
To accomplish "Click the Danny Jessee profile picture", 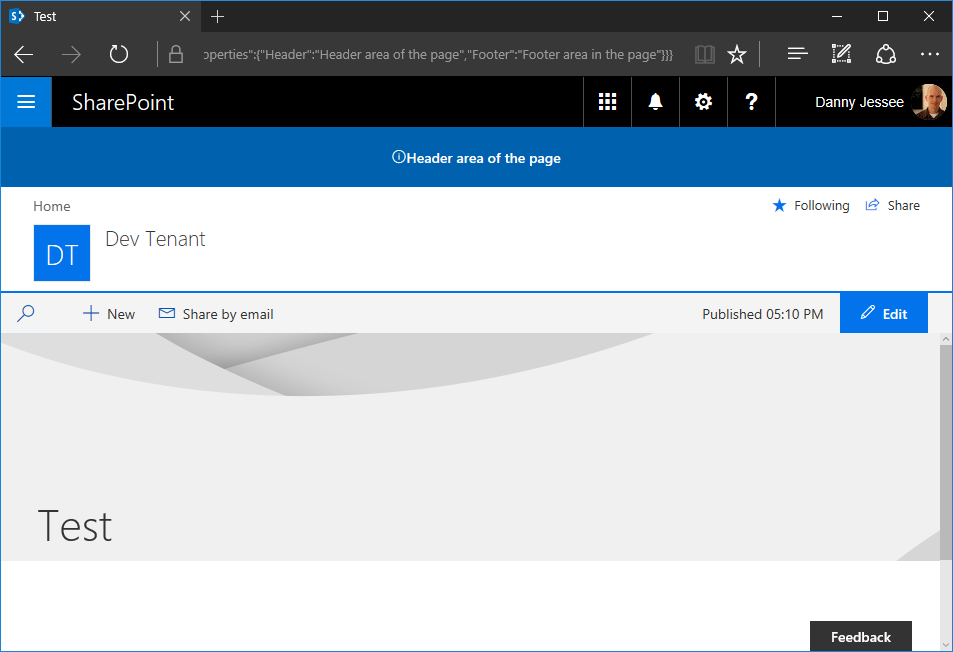I will click(929, 102).
